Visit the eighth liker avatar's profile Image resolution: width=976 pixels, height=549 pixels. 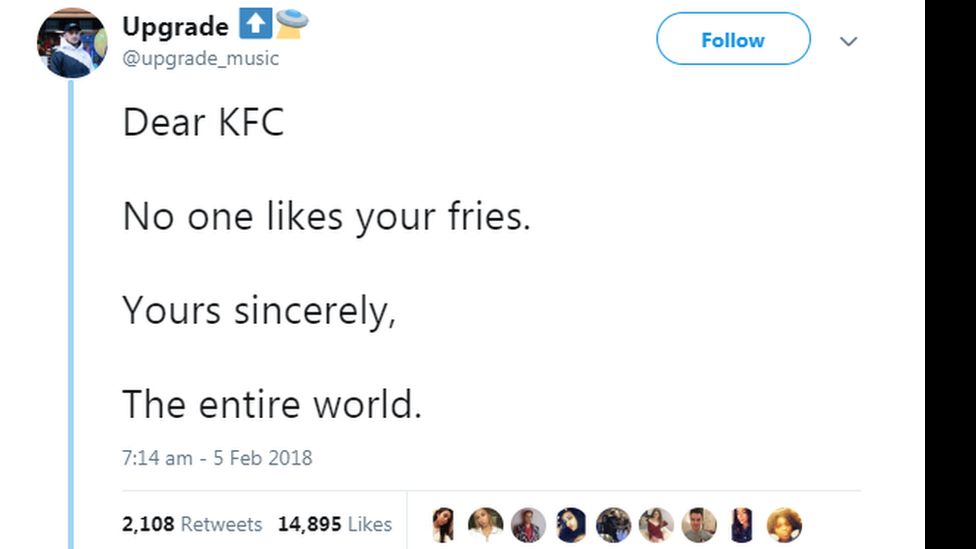click(741, 524)
